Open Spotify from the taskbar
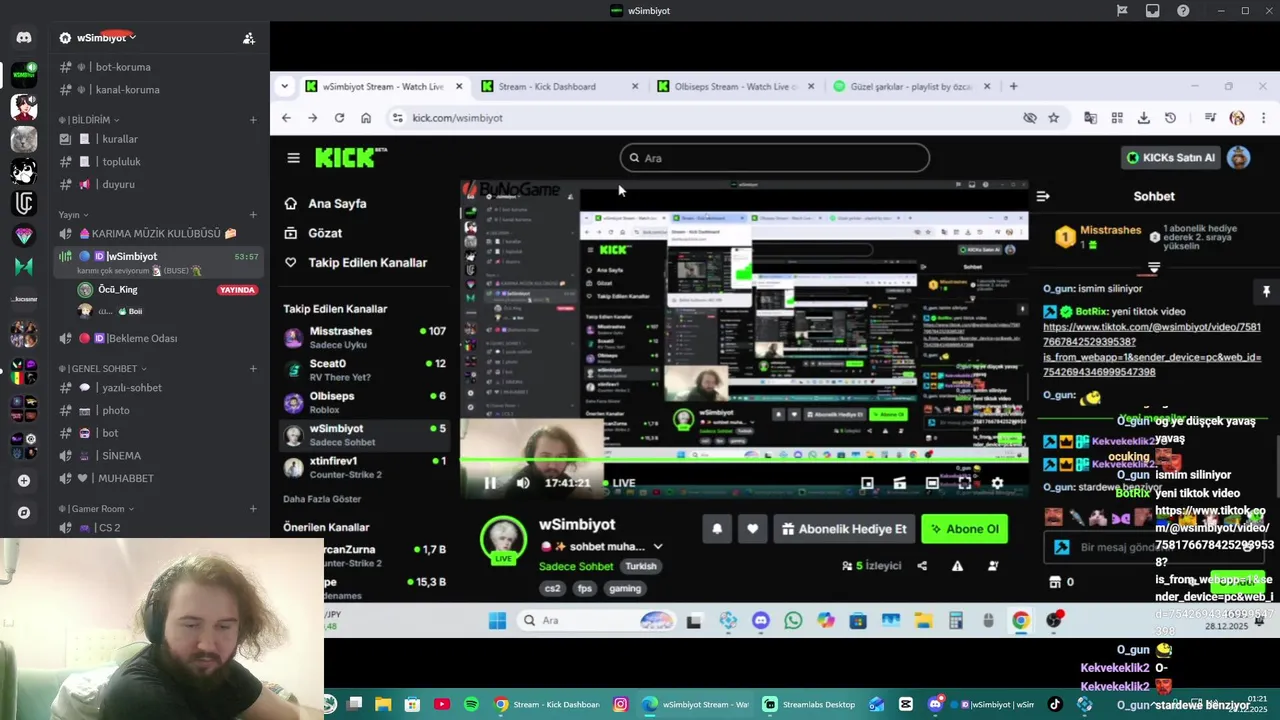The width and height of the screenshot is (1280, 720). pyautogui.click(x=471, y=704)
